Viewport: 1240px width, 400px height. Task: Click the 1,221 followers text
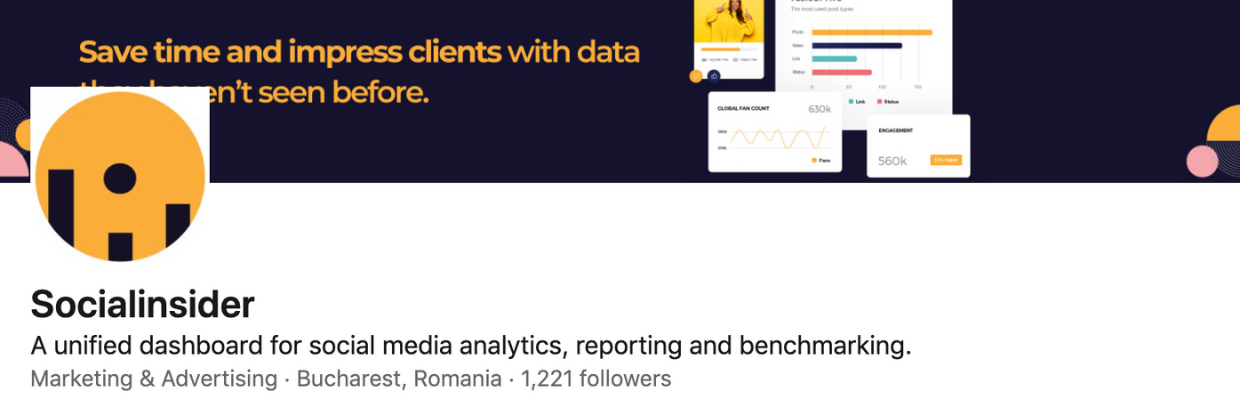click(x=596, y=379)
